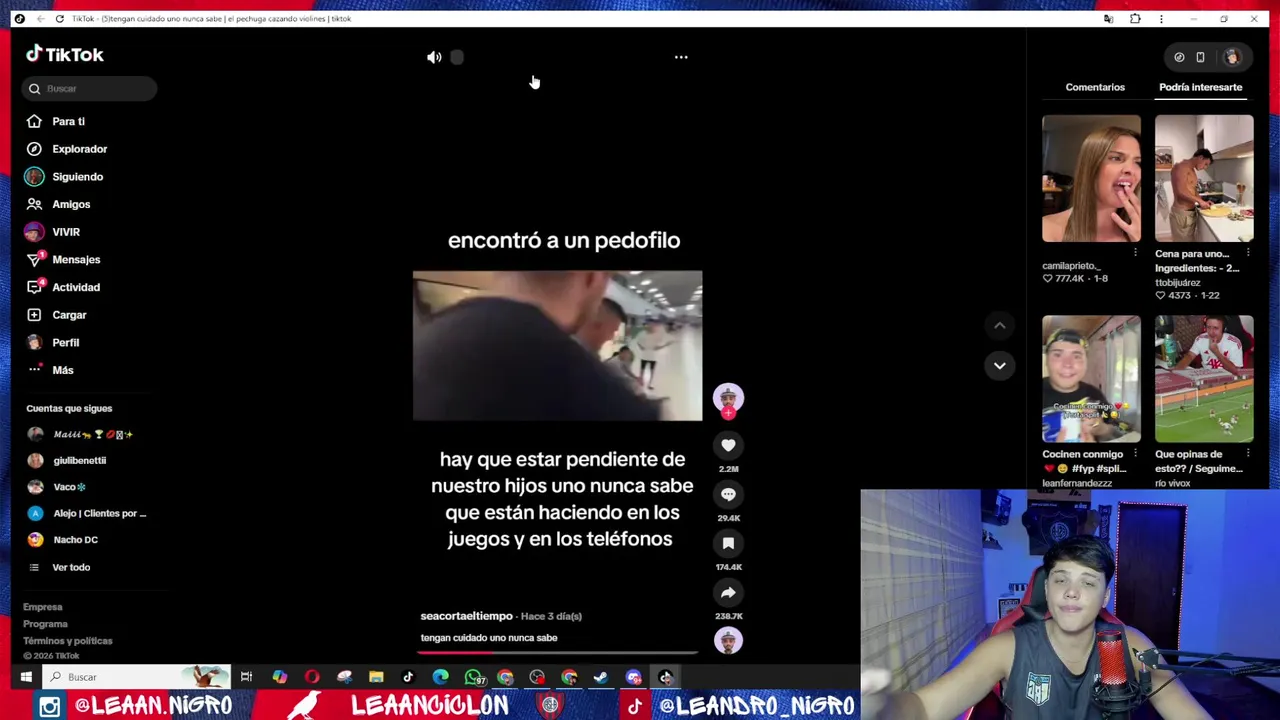Screen dimensions: 1280x720
Task: Open the Vaco followed account
Action: click(69, 487)
